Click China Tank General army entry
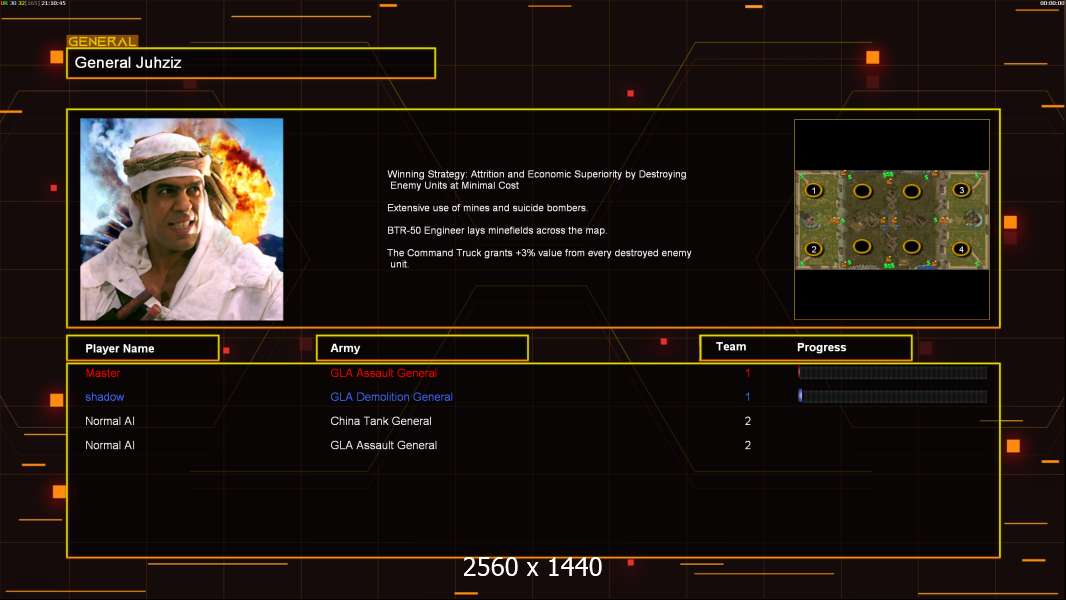Screen dimensions: 1066x600 click(x=381, y=421)
